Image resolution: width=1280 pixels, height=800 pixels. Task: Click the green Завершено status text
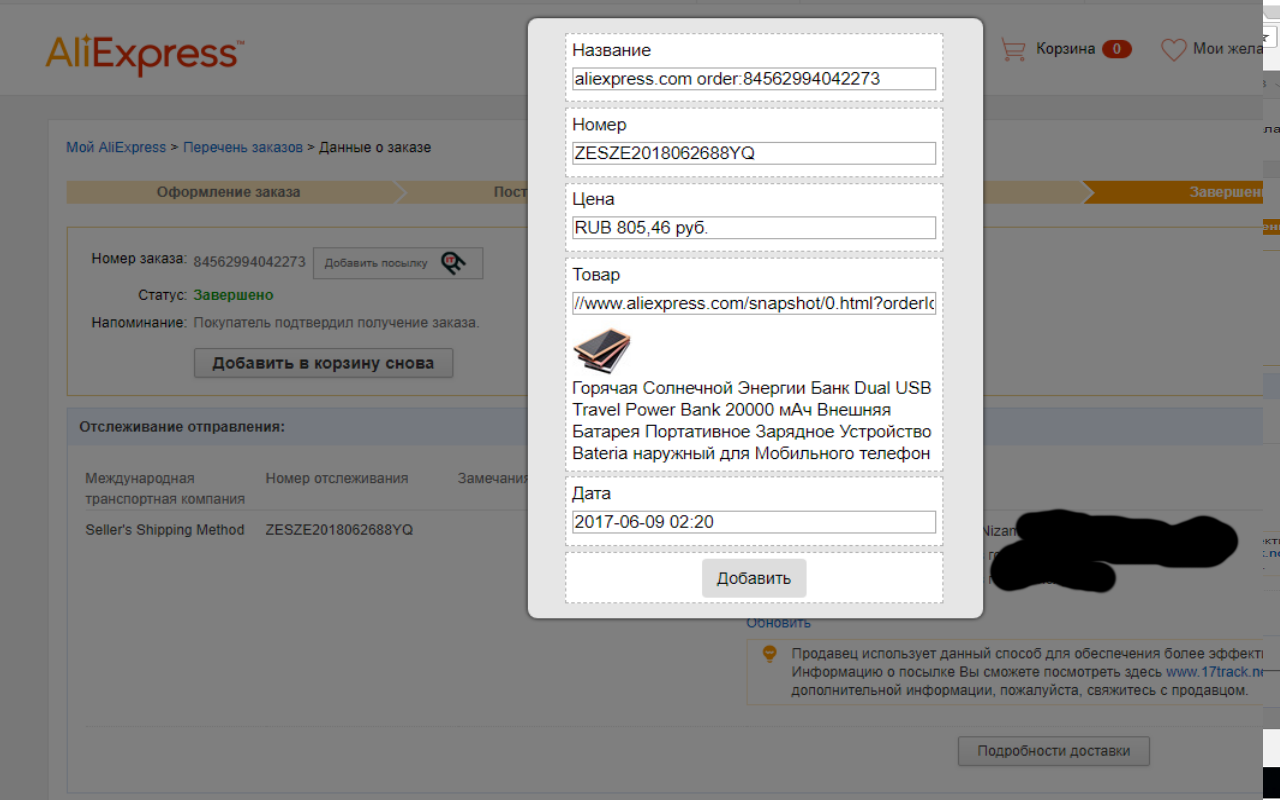tap(233, 295)
